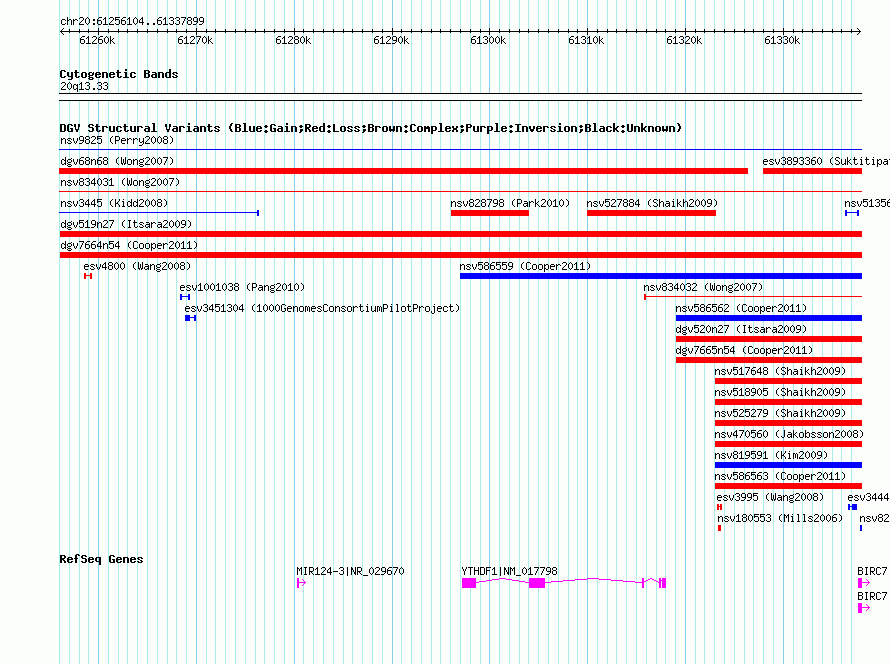Click the nsv470560 (Jakobsson2008) label
Screen dimensions: 890x664
[x=789, y=434]
